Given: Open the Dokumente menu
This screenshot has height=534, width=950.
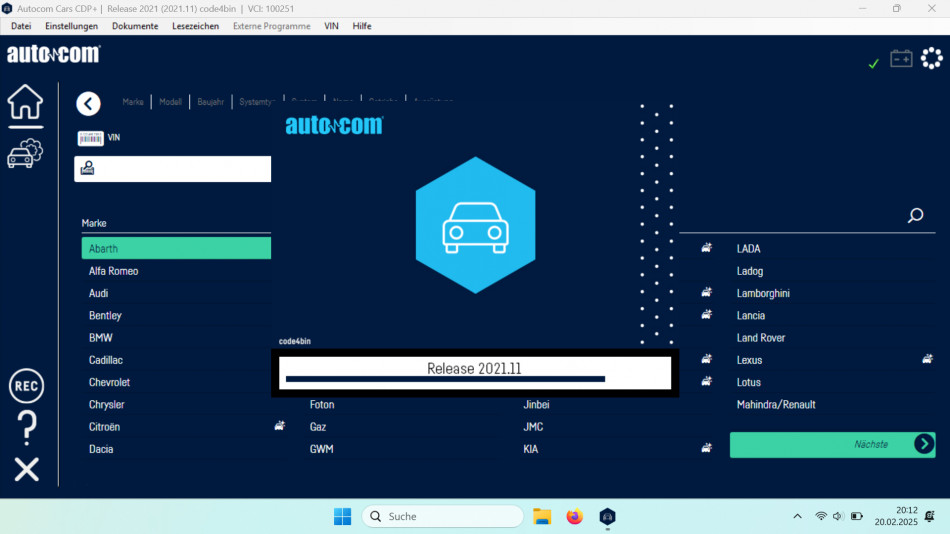Looking at the screenshot, I should [135, 26].
